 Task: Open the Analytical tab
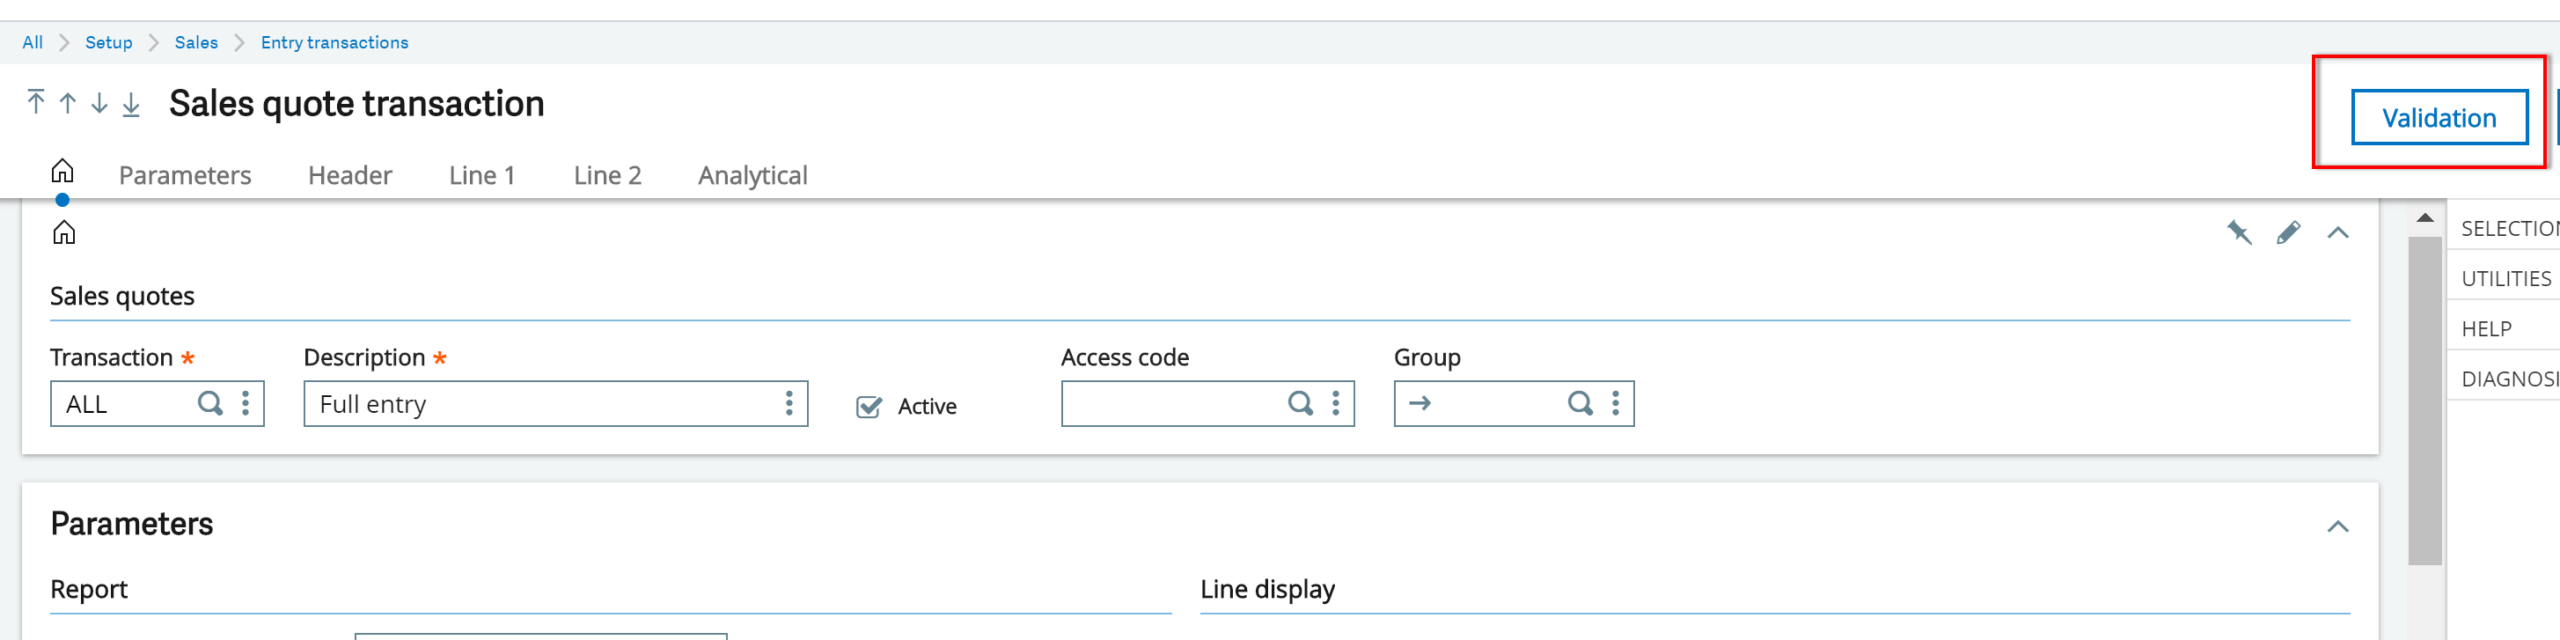tap(752, 176)
